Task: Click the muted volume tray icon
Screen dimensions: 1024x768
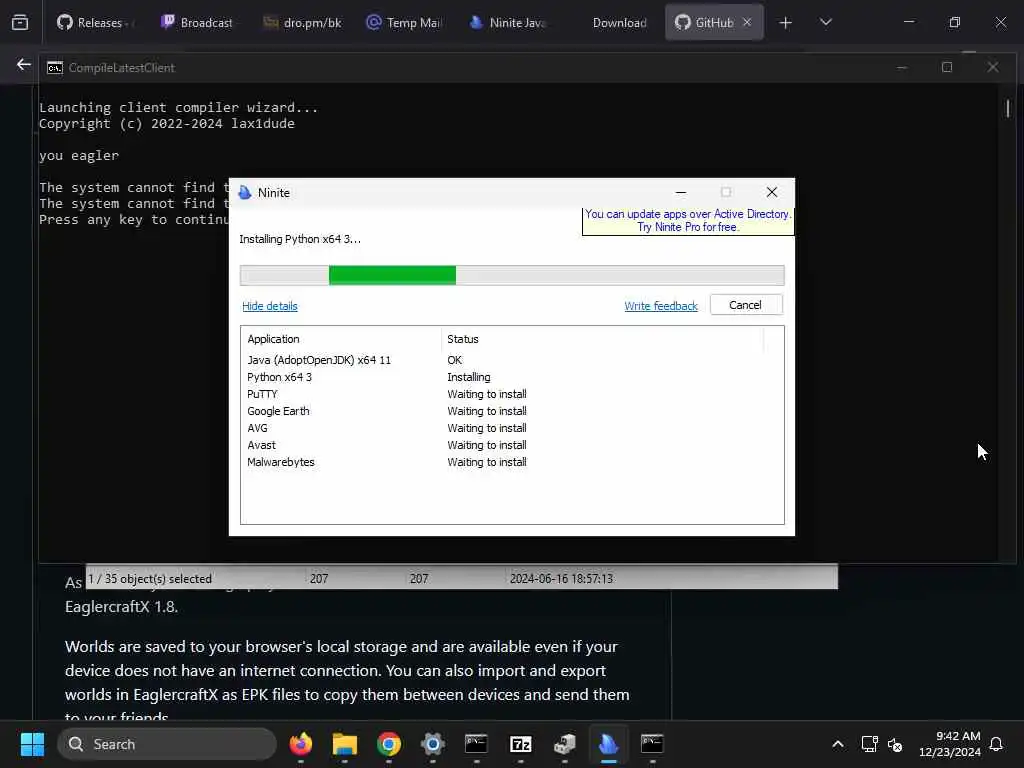Action: 895,744
